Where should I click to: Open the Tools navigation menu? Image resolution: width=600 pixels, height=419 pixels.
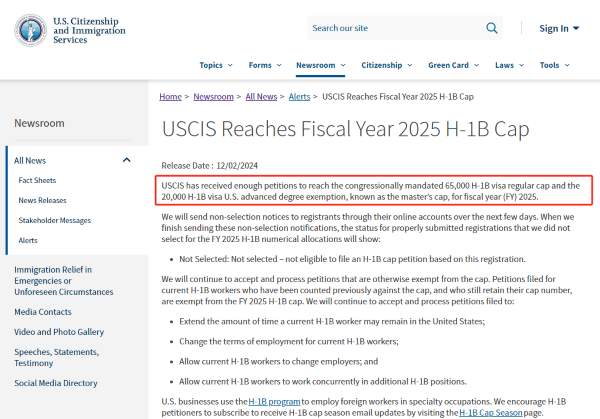[x=553, y=65]
